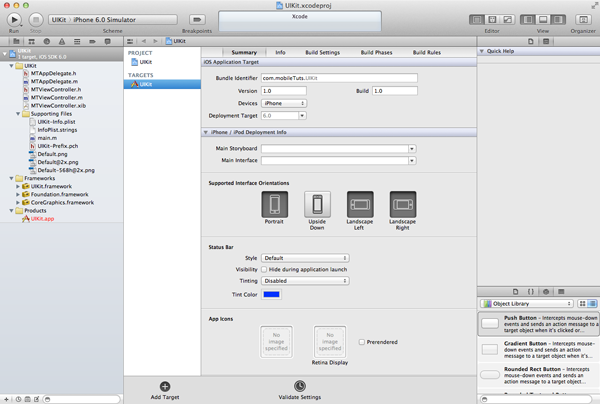The height and width of the screenshot is (404, 600).
Task: Stop the running task
Action: (x=36, y=20)
